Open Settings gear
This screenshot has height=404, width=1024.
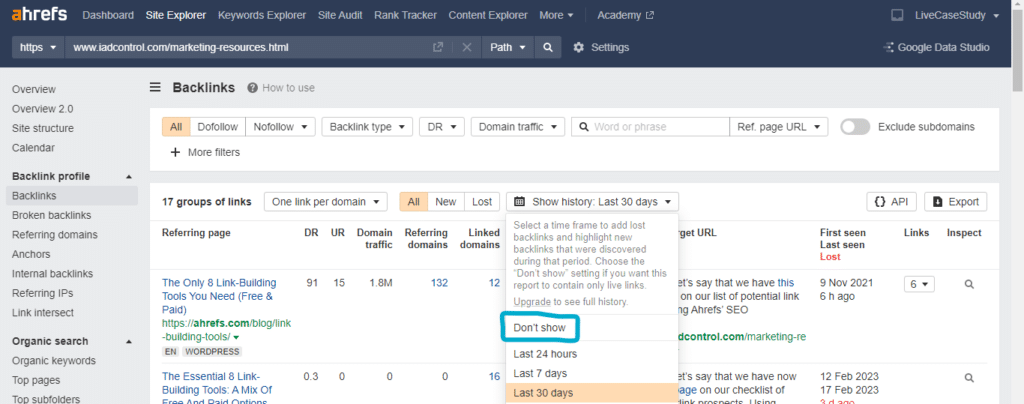578,47
